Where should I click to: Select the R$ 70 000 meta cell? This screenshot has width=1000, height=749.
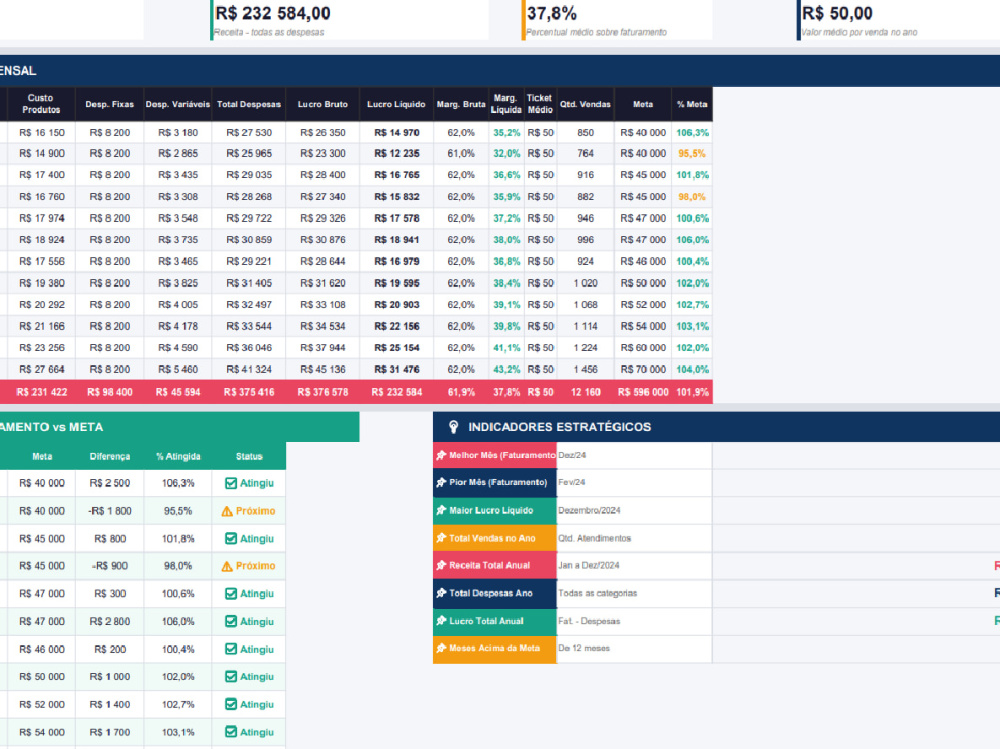coord(643,369)
